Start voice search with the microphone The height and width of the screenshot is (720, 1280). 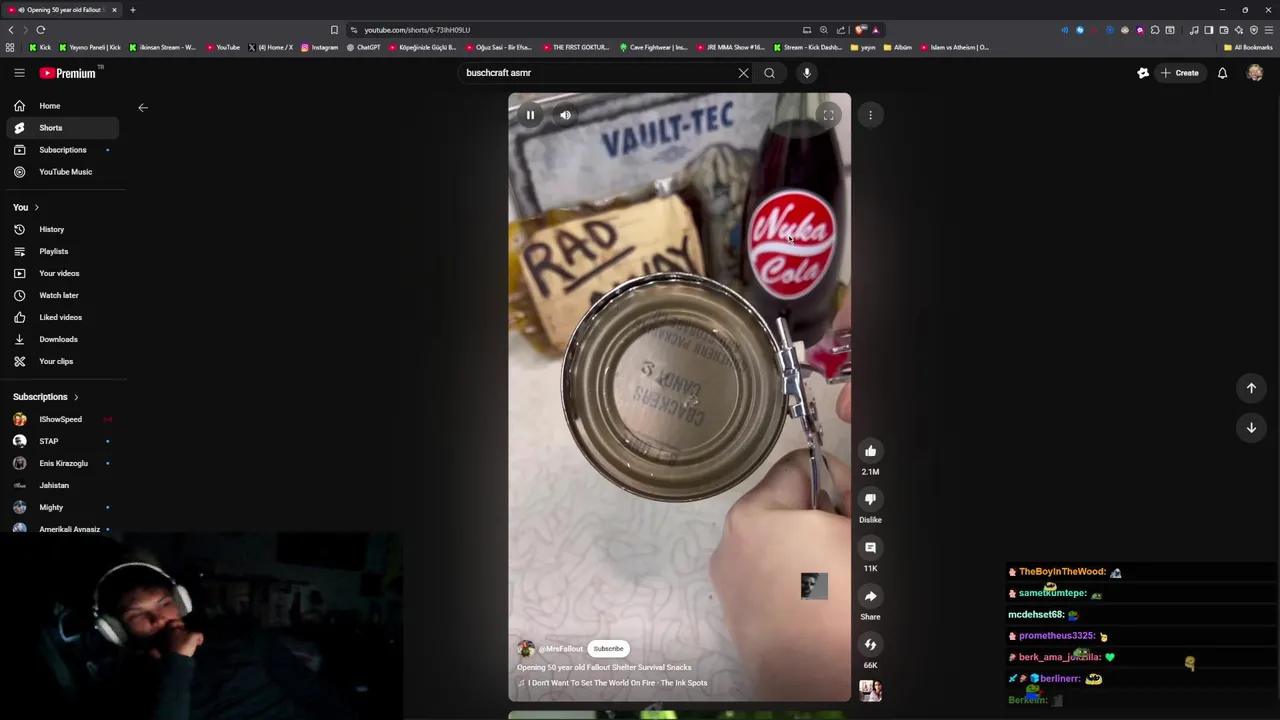coord(807,73)
